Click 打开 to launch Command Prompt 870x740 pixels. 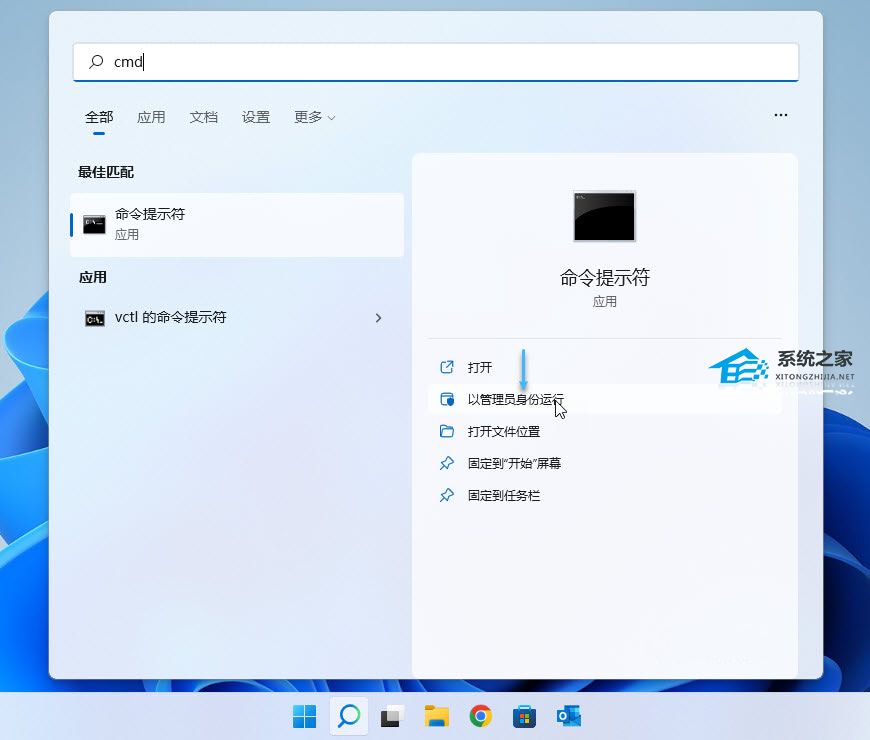pos(480,368)
